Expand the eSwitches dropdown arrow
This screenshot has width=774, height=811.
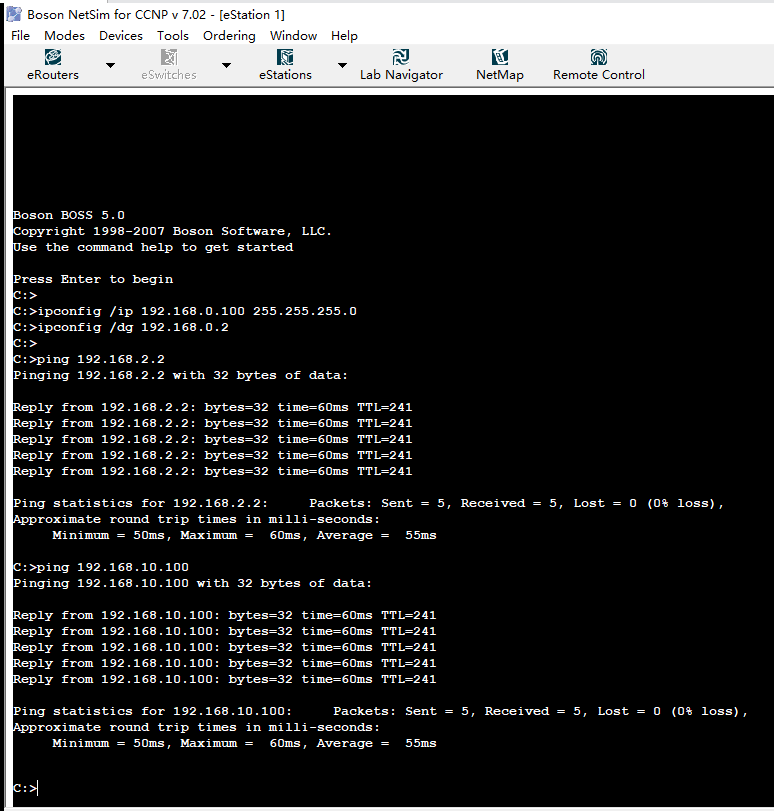tap(226, 65)
